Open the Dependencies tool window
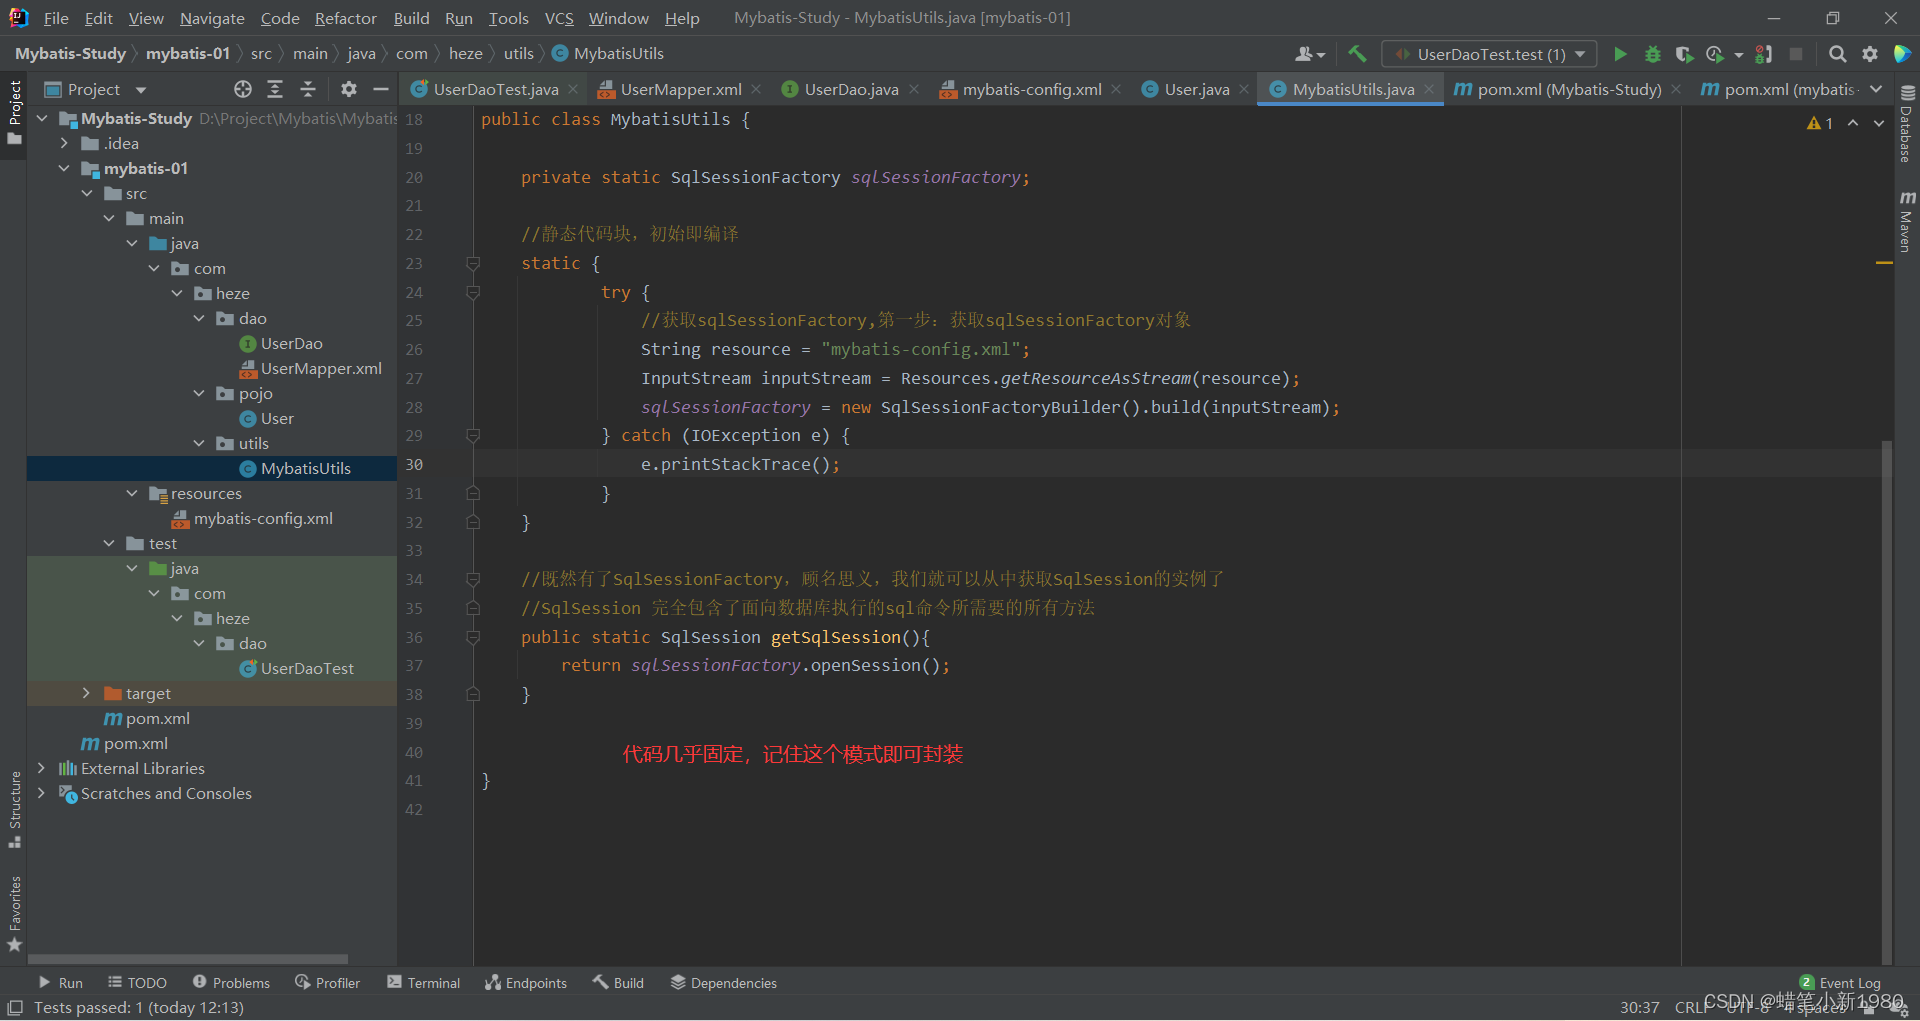This screenshot has height=1021, width=1920. (x=723, y=983)
